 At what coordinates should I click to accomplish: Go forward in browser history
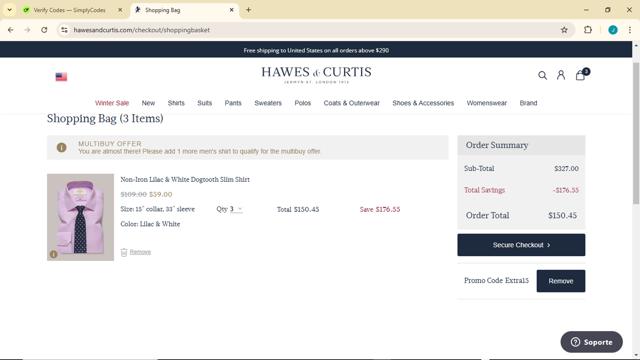(27, 30)
